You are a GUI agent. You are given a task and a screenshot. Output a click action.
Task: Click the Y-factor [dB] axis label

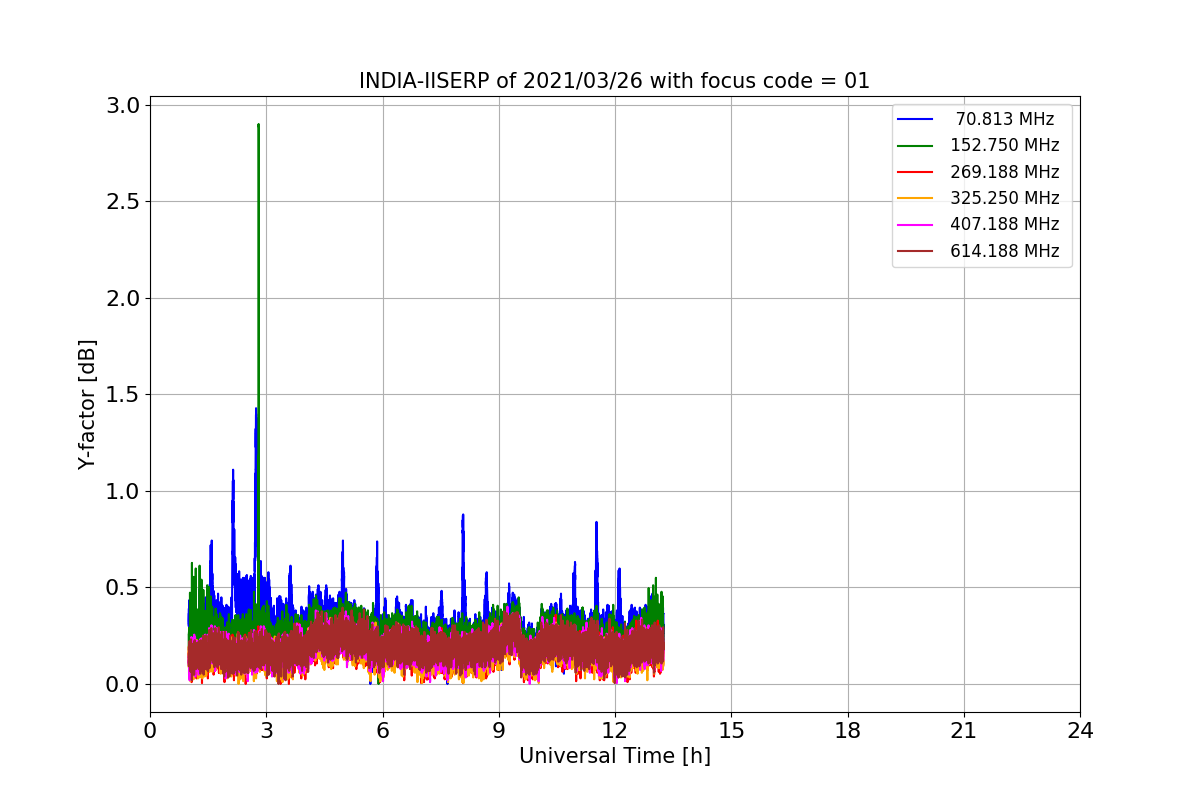88,404
